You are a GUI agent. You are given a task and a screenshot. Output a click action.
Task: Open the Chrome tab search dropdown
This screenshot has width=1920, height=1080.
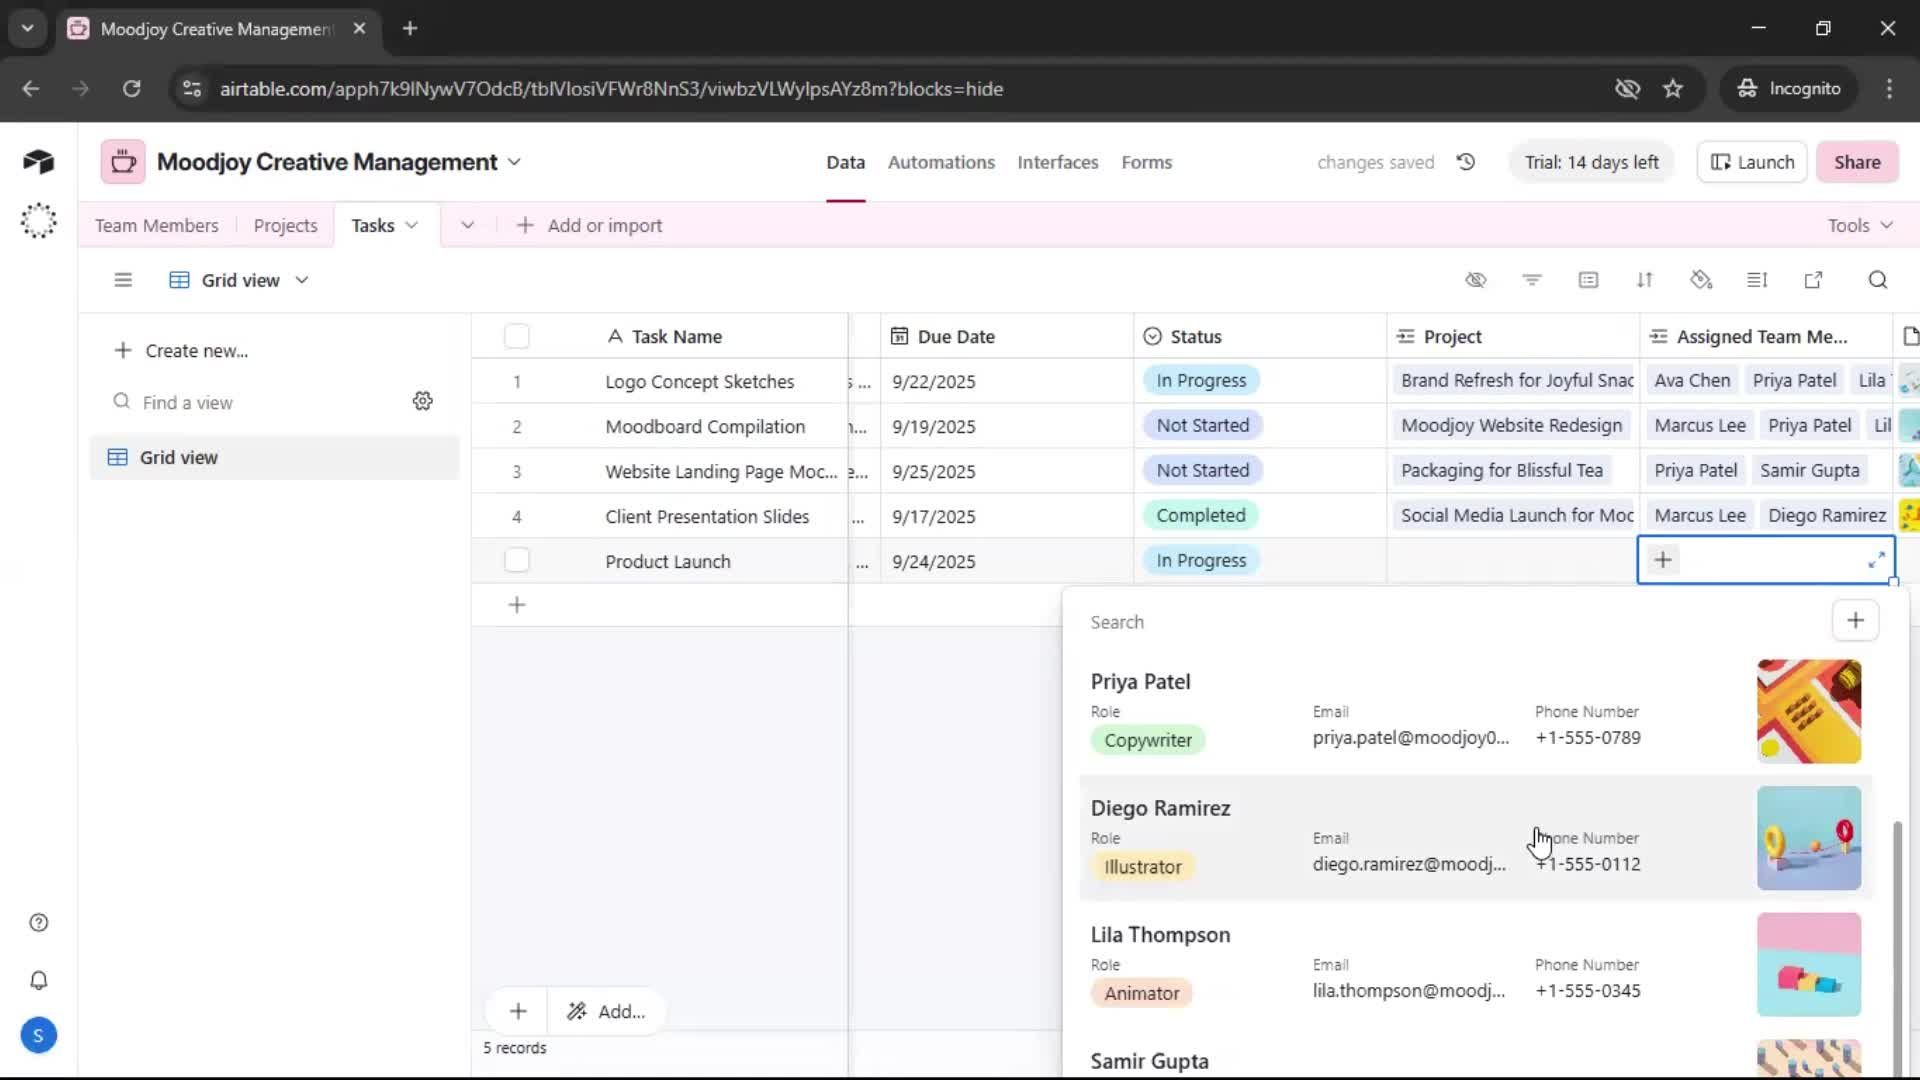(27, 29)
